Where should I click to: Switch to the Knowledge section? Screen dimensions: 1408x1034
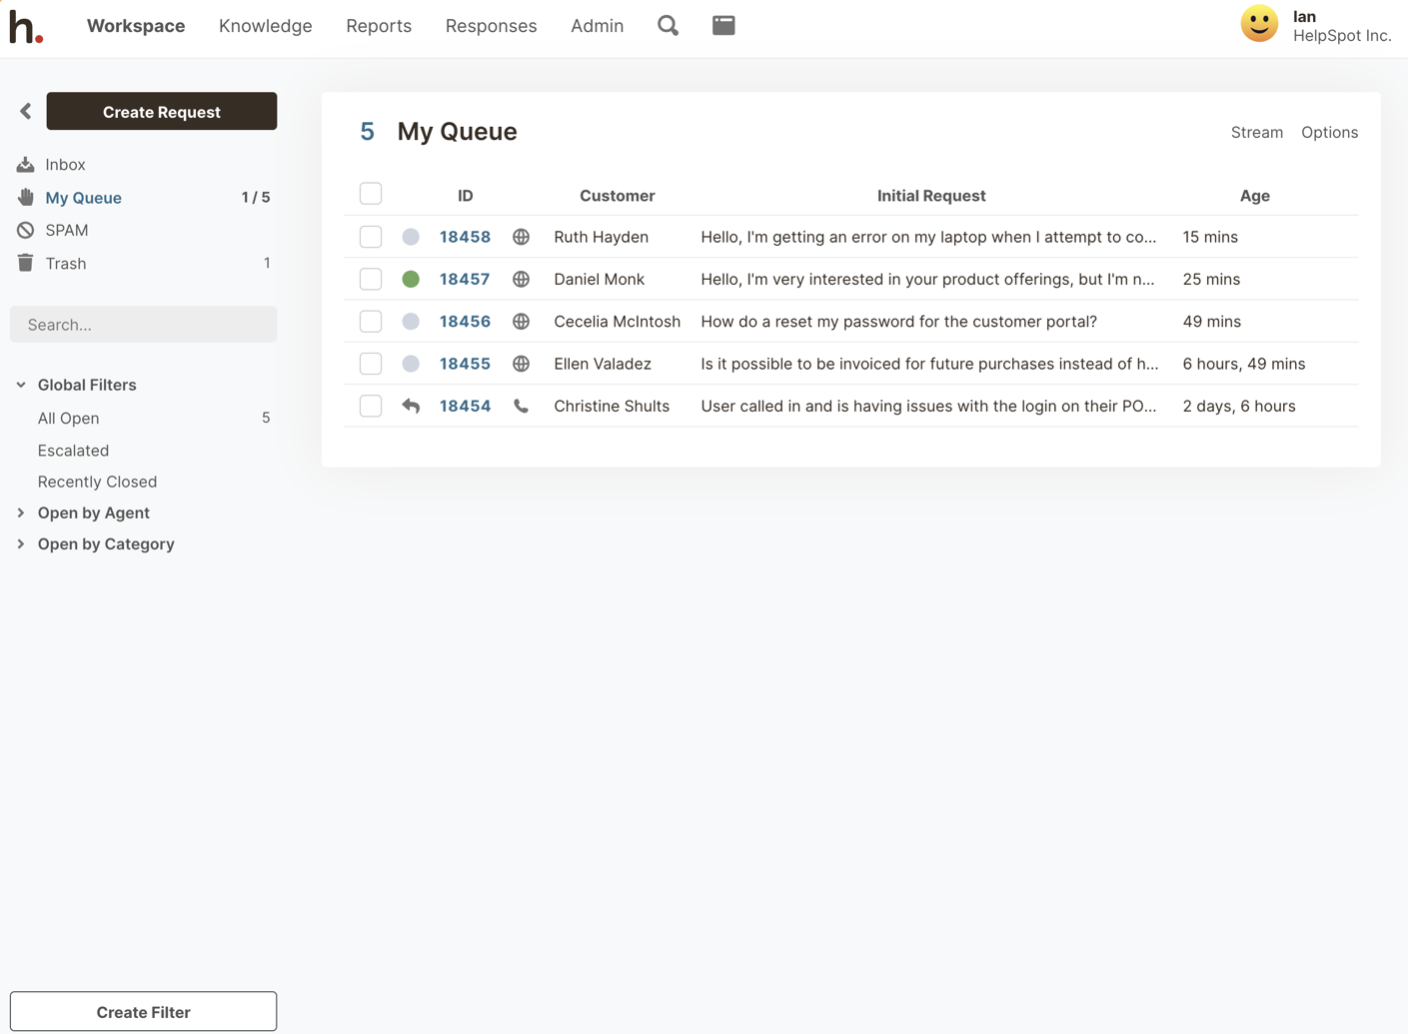point(265,25)
